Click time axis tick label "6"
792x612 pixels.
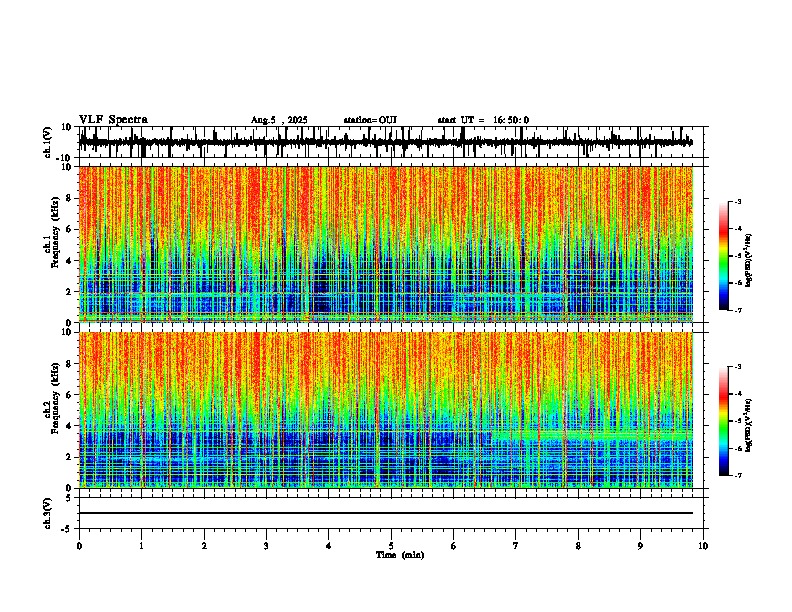click(x=454, y=546)
